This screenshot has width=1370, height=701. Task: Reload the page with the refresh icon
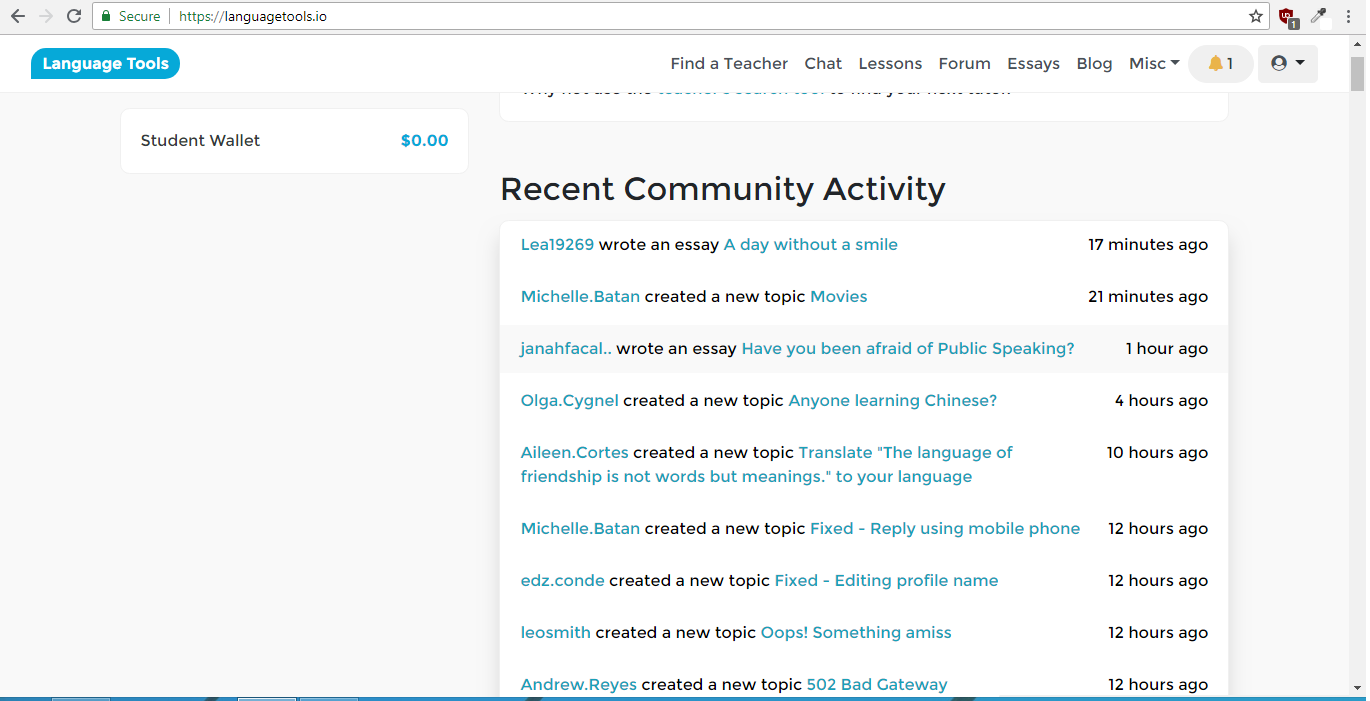coord(74,16)
